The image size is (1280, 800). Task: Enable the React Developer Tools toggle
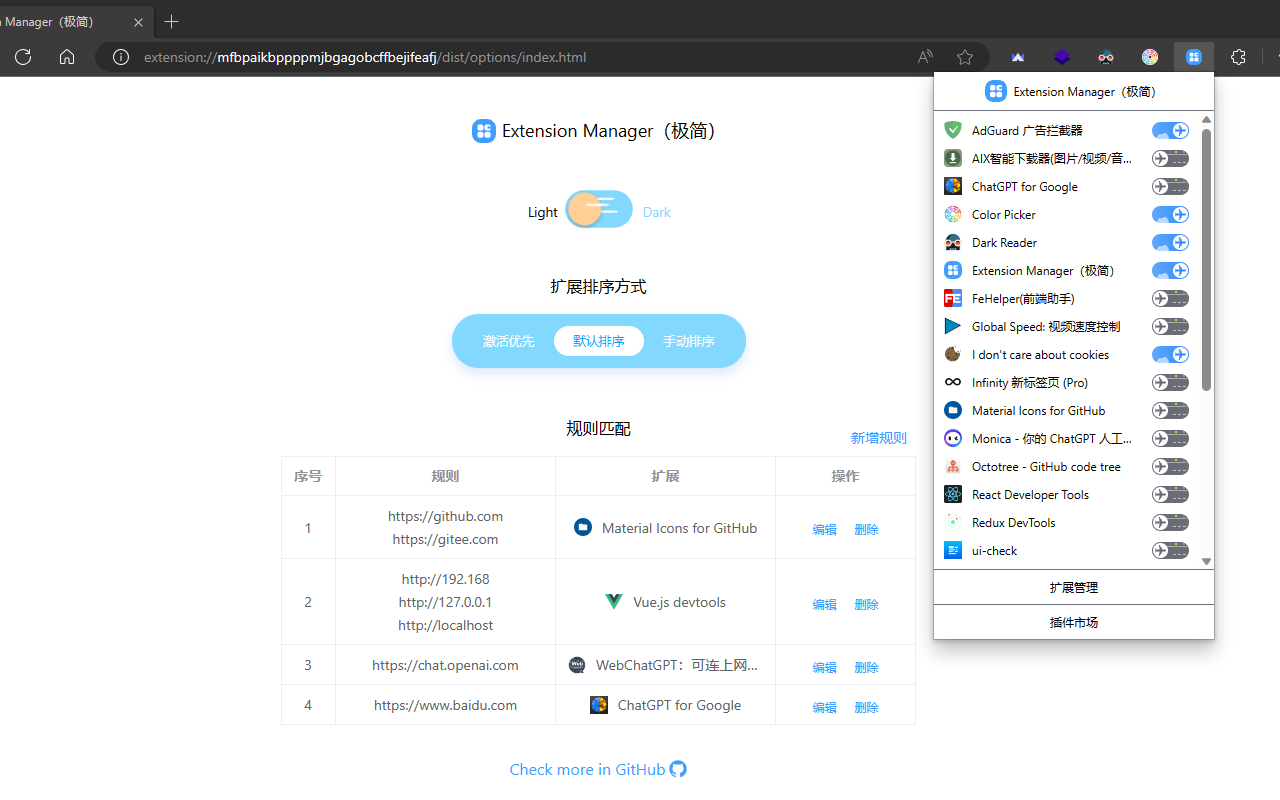[x=1170, y=494]
